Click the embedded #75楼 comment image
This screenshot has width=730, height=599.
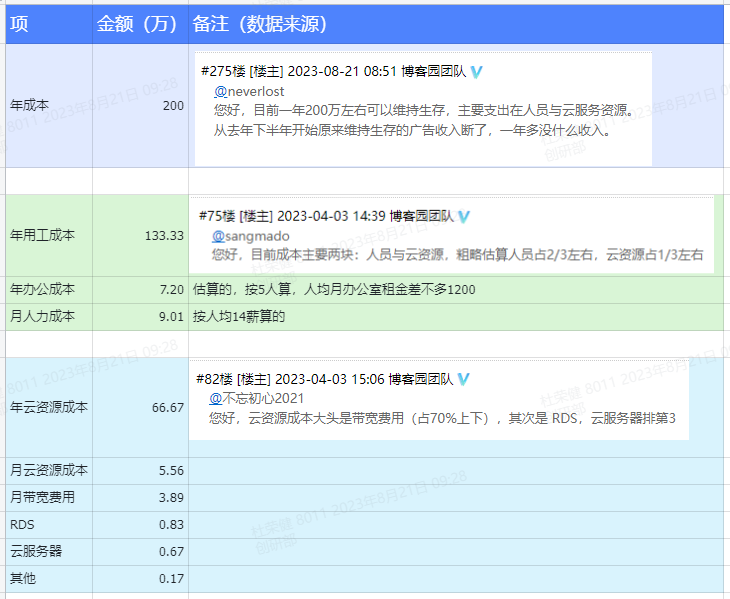tap(451, 235)
